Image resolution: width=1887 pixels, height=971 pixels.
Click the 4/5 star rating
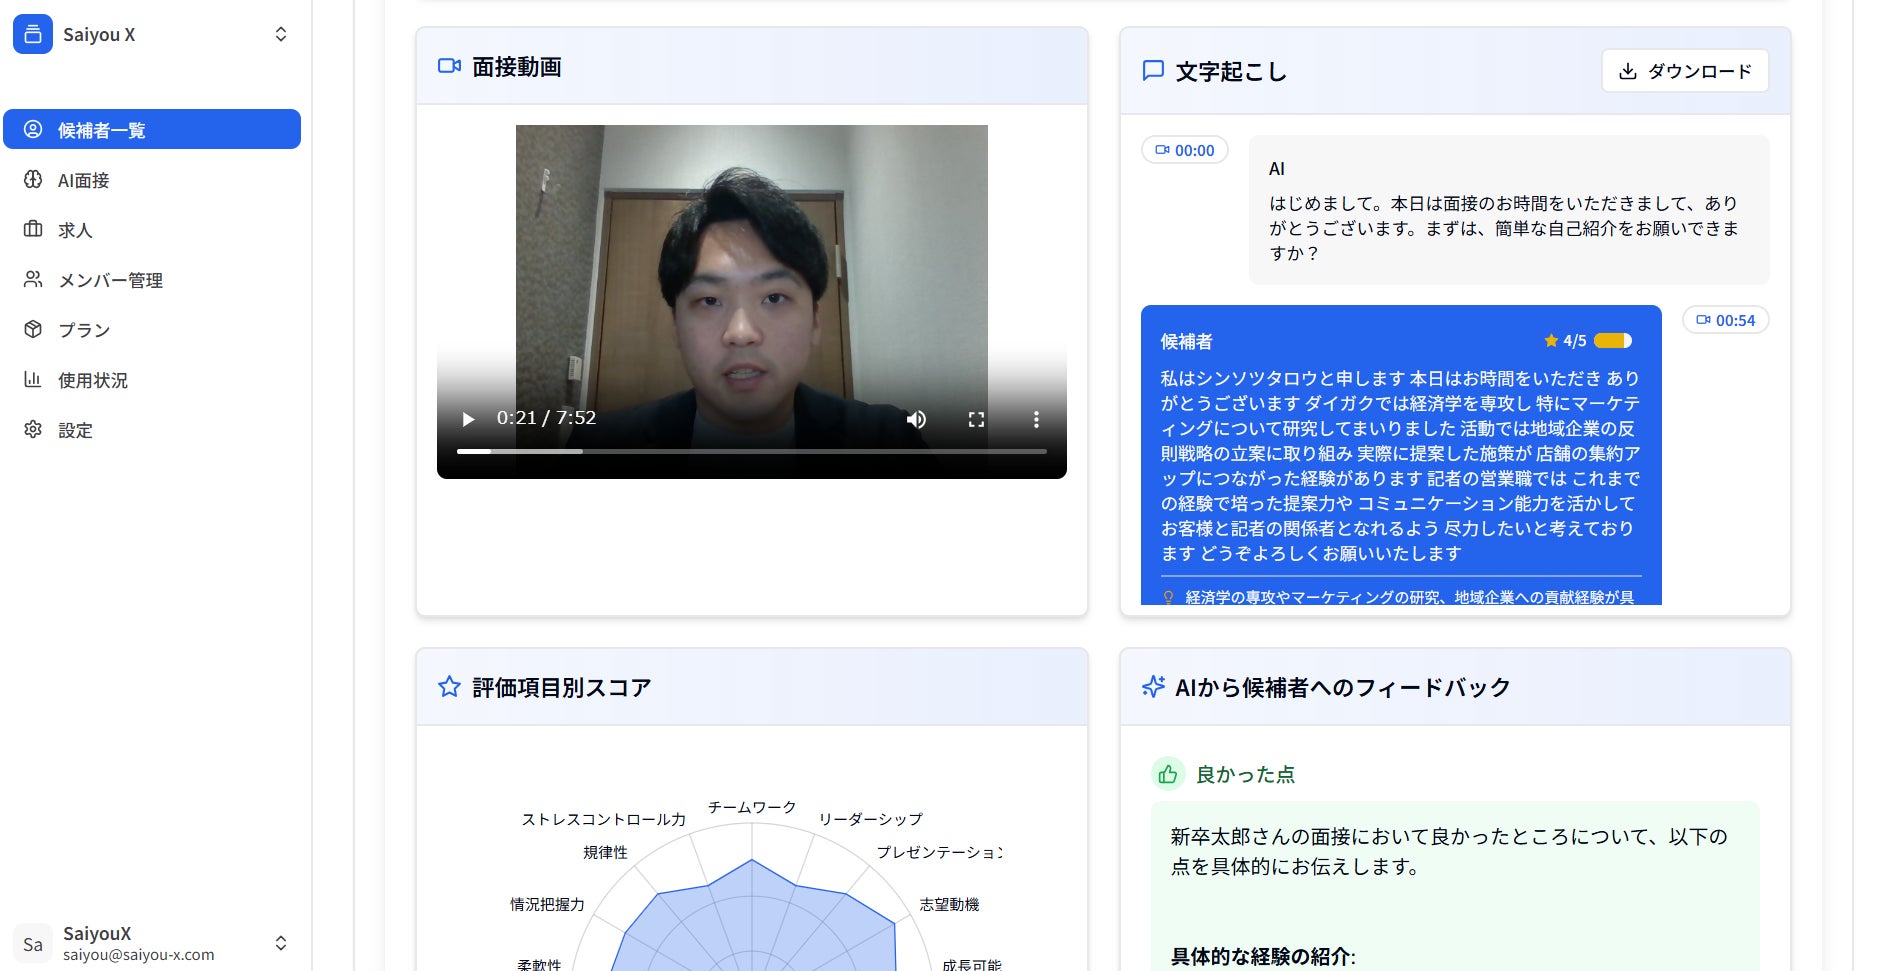tap(1565, 341)
